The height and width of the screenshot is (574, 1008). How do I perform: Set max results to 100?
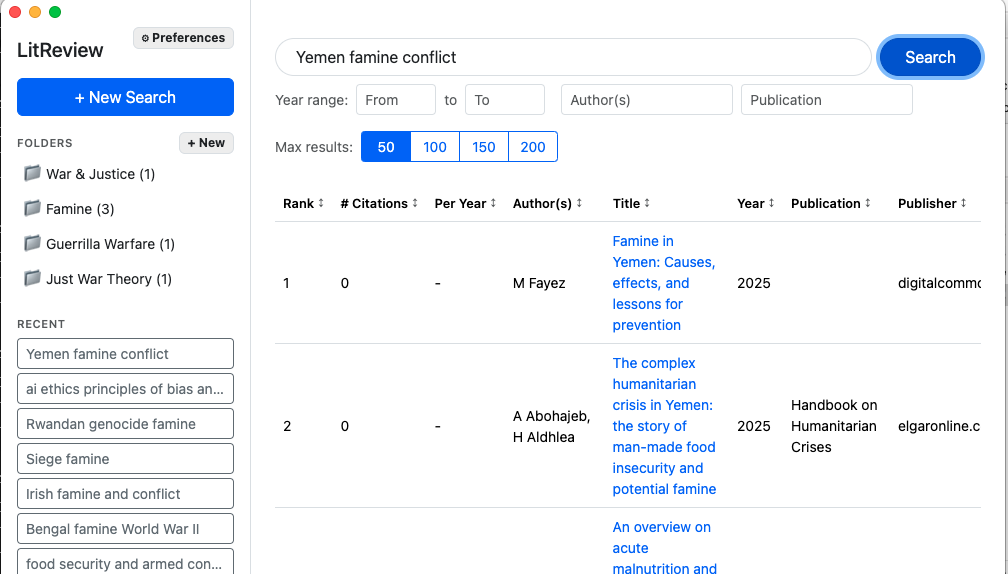tap(435, 147)
